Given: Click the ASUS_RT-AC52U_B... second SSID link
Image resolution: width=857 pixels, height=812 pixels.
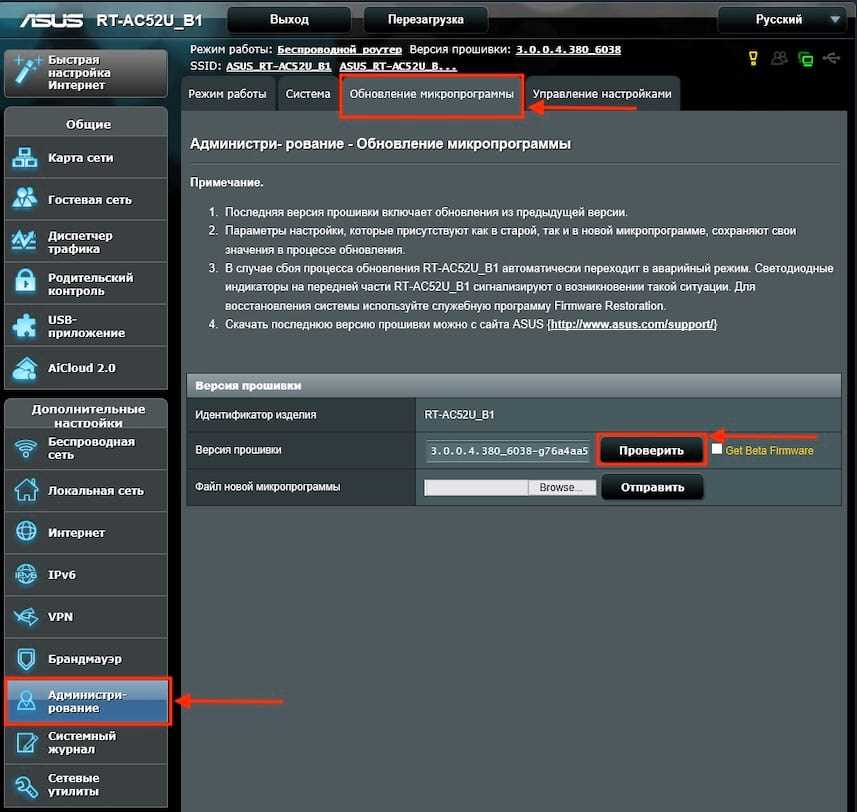Looking at the screenshot, I should [398, 66].
